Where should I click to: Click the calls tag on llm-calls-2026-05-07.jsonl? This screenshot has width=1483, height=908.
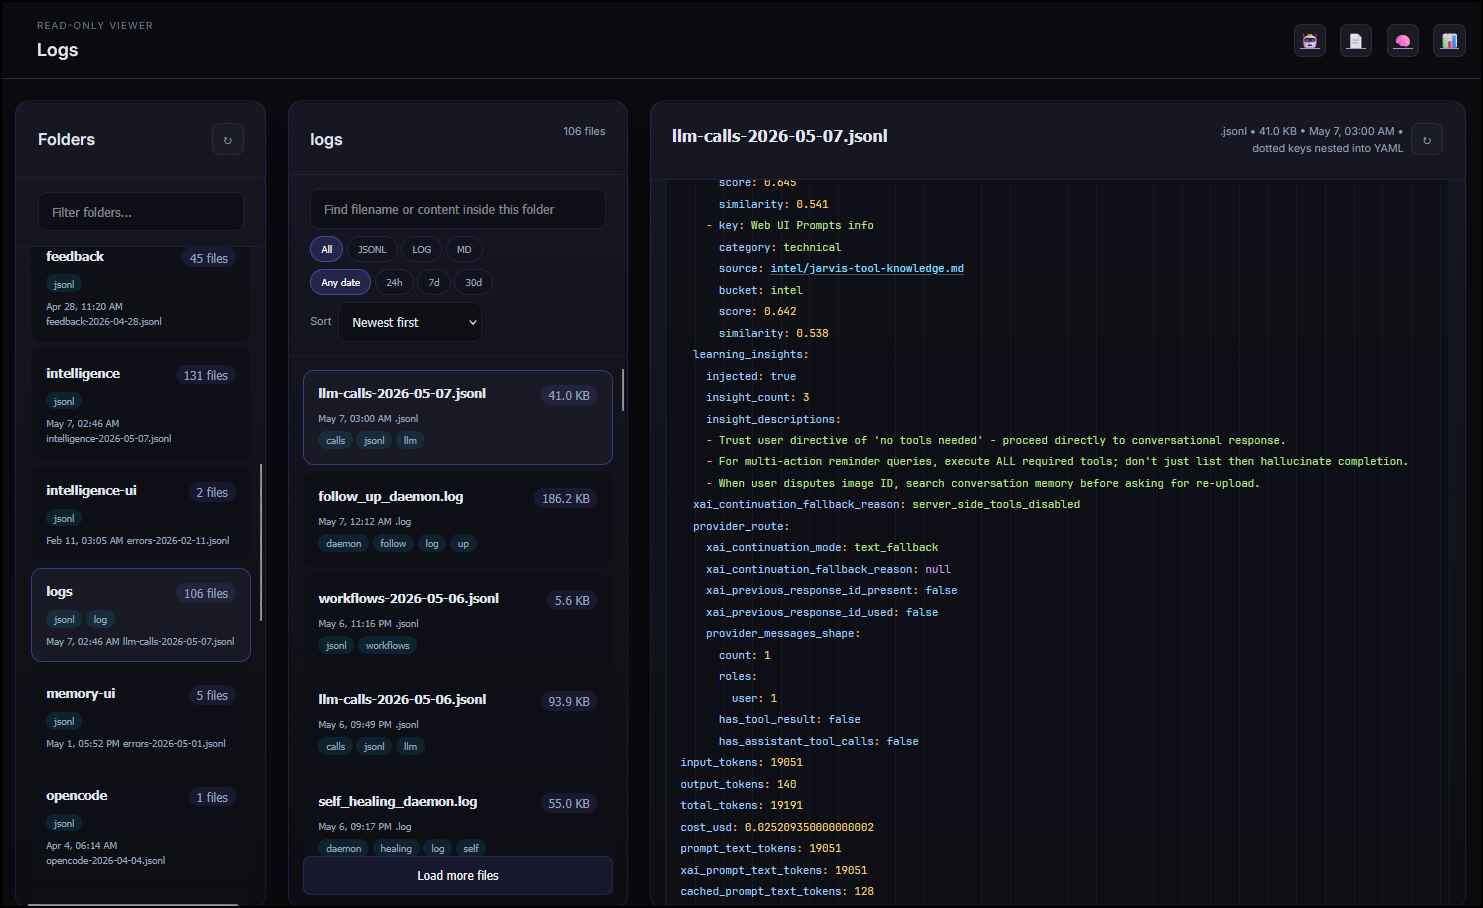pyautogui.click(x=335, y=440)
